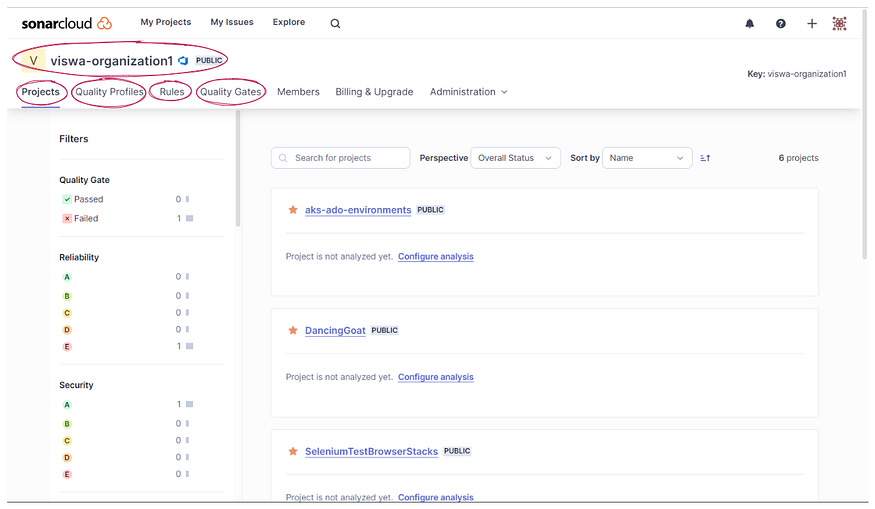Click the V organization avatar

pyautogui.click(x=33, y=60)
